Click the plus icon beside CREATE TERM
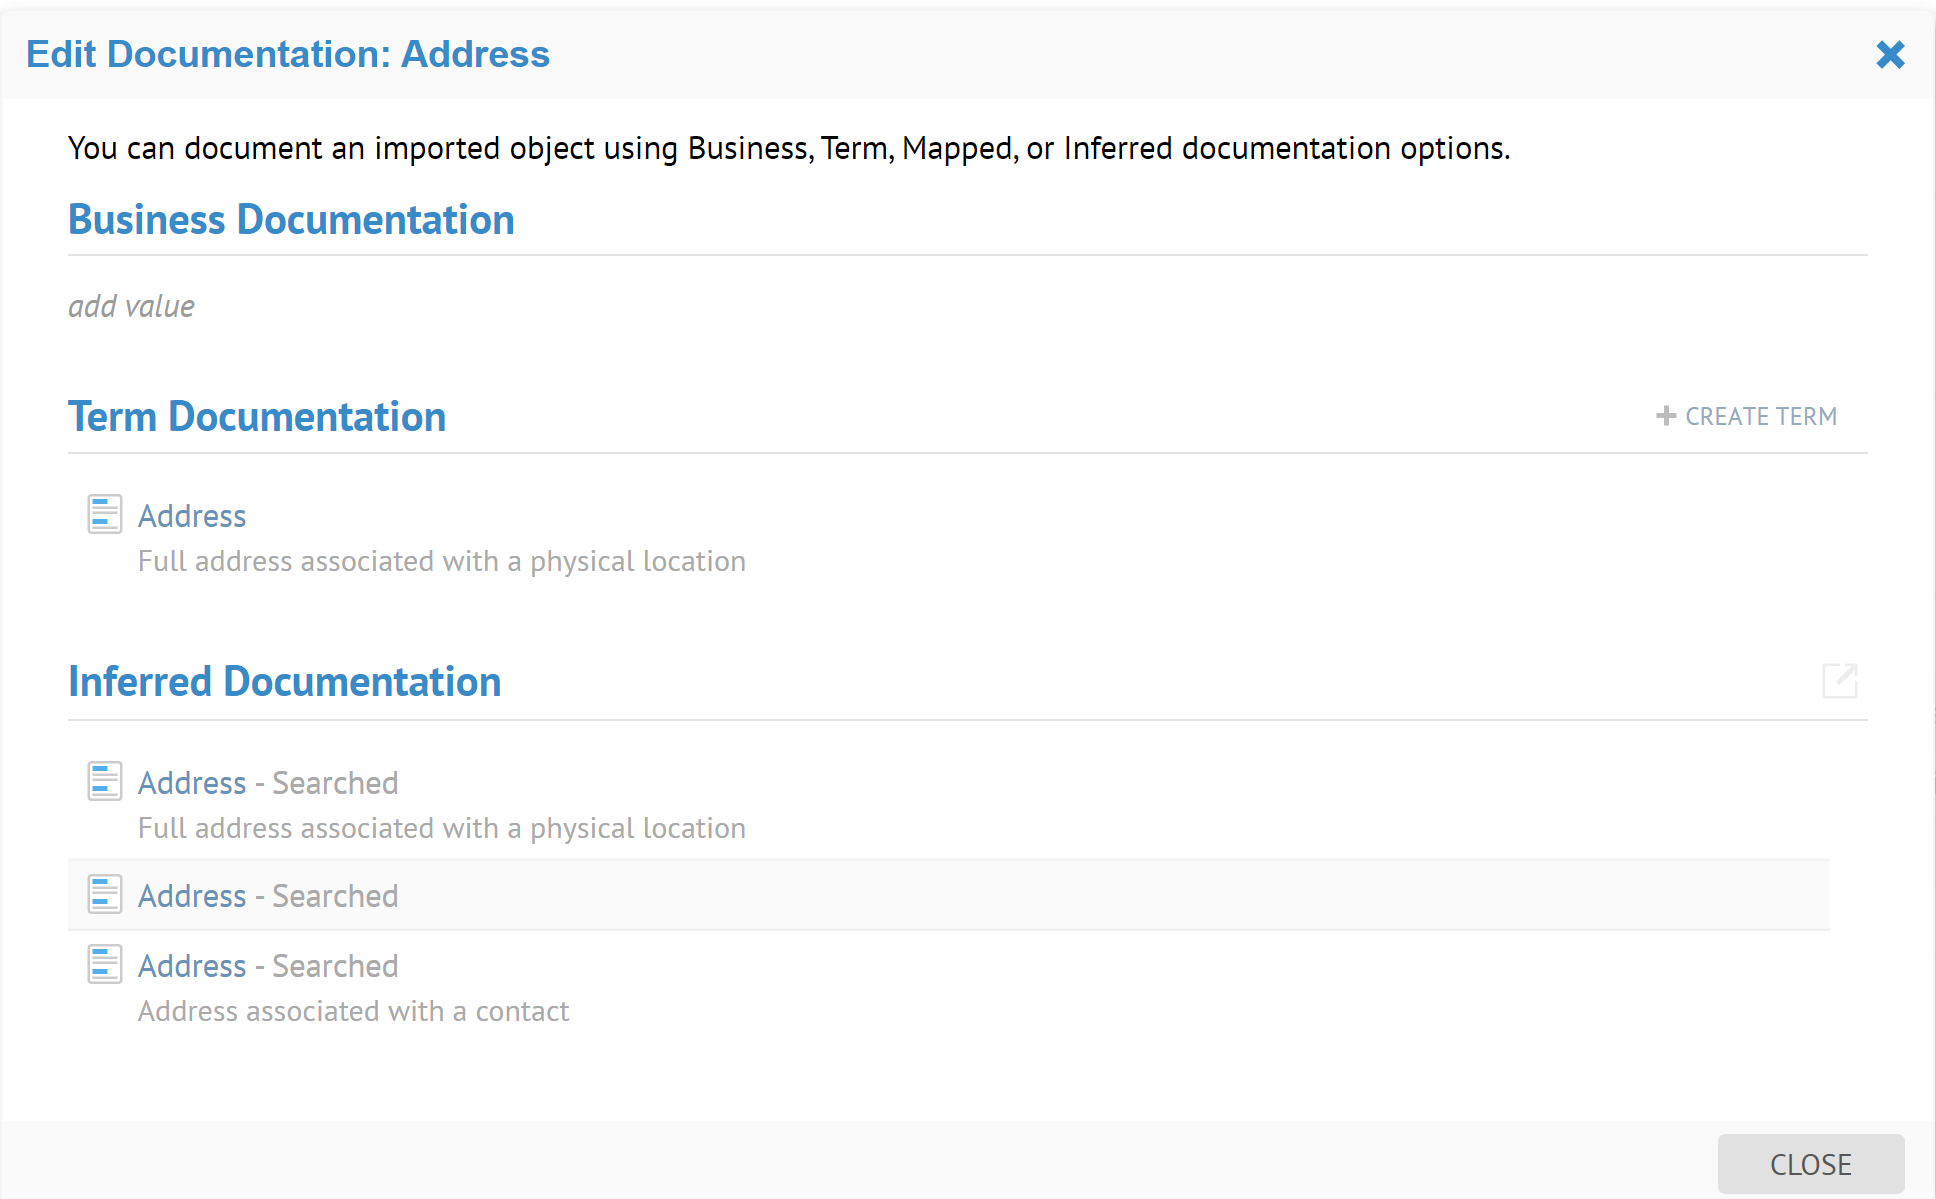Viewport: 1936px width, 1199px height. pyautogui.click(x=1665, y=416)
